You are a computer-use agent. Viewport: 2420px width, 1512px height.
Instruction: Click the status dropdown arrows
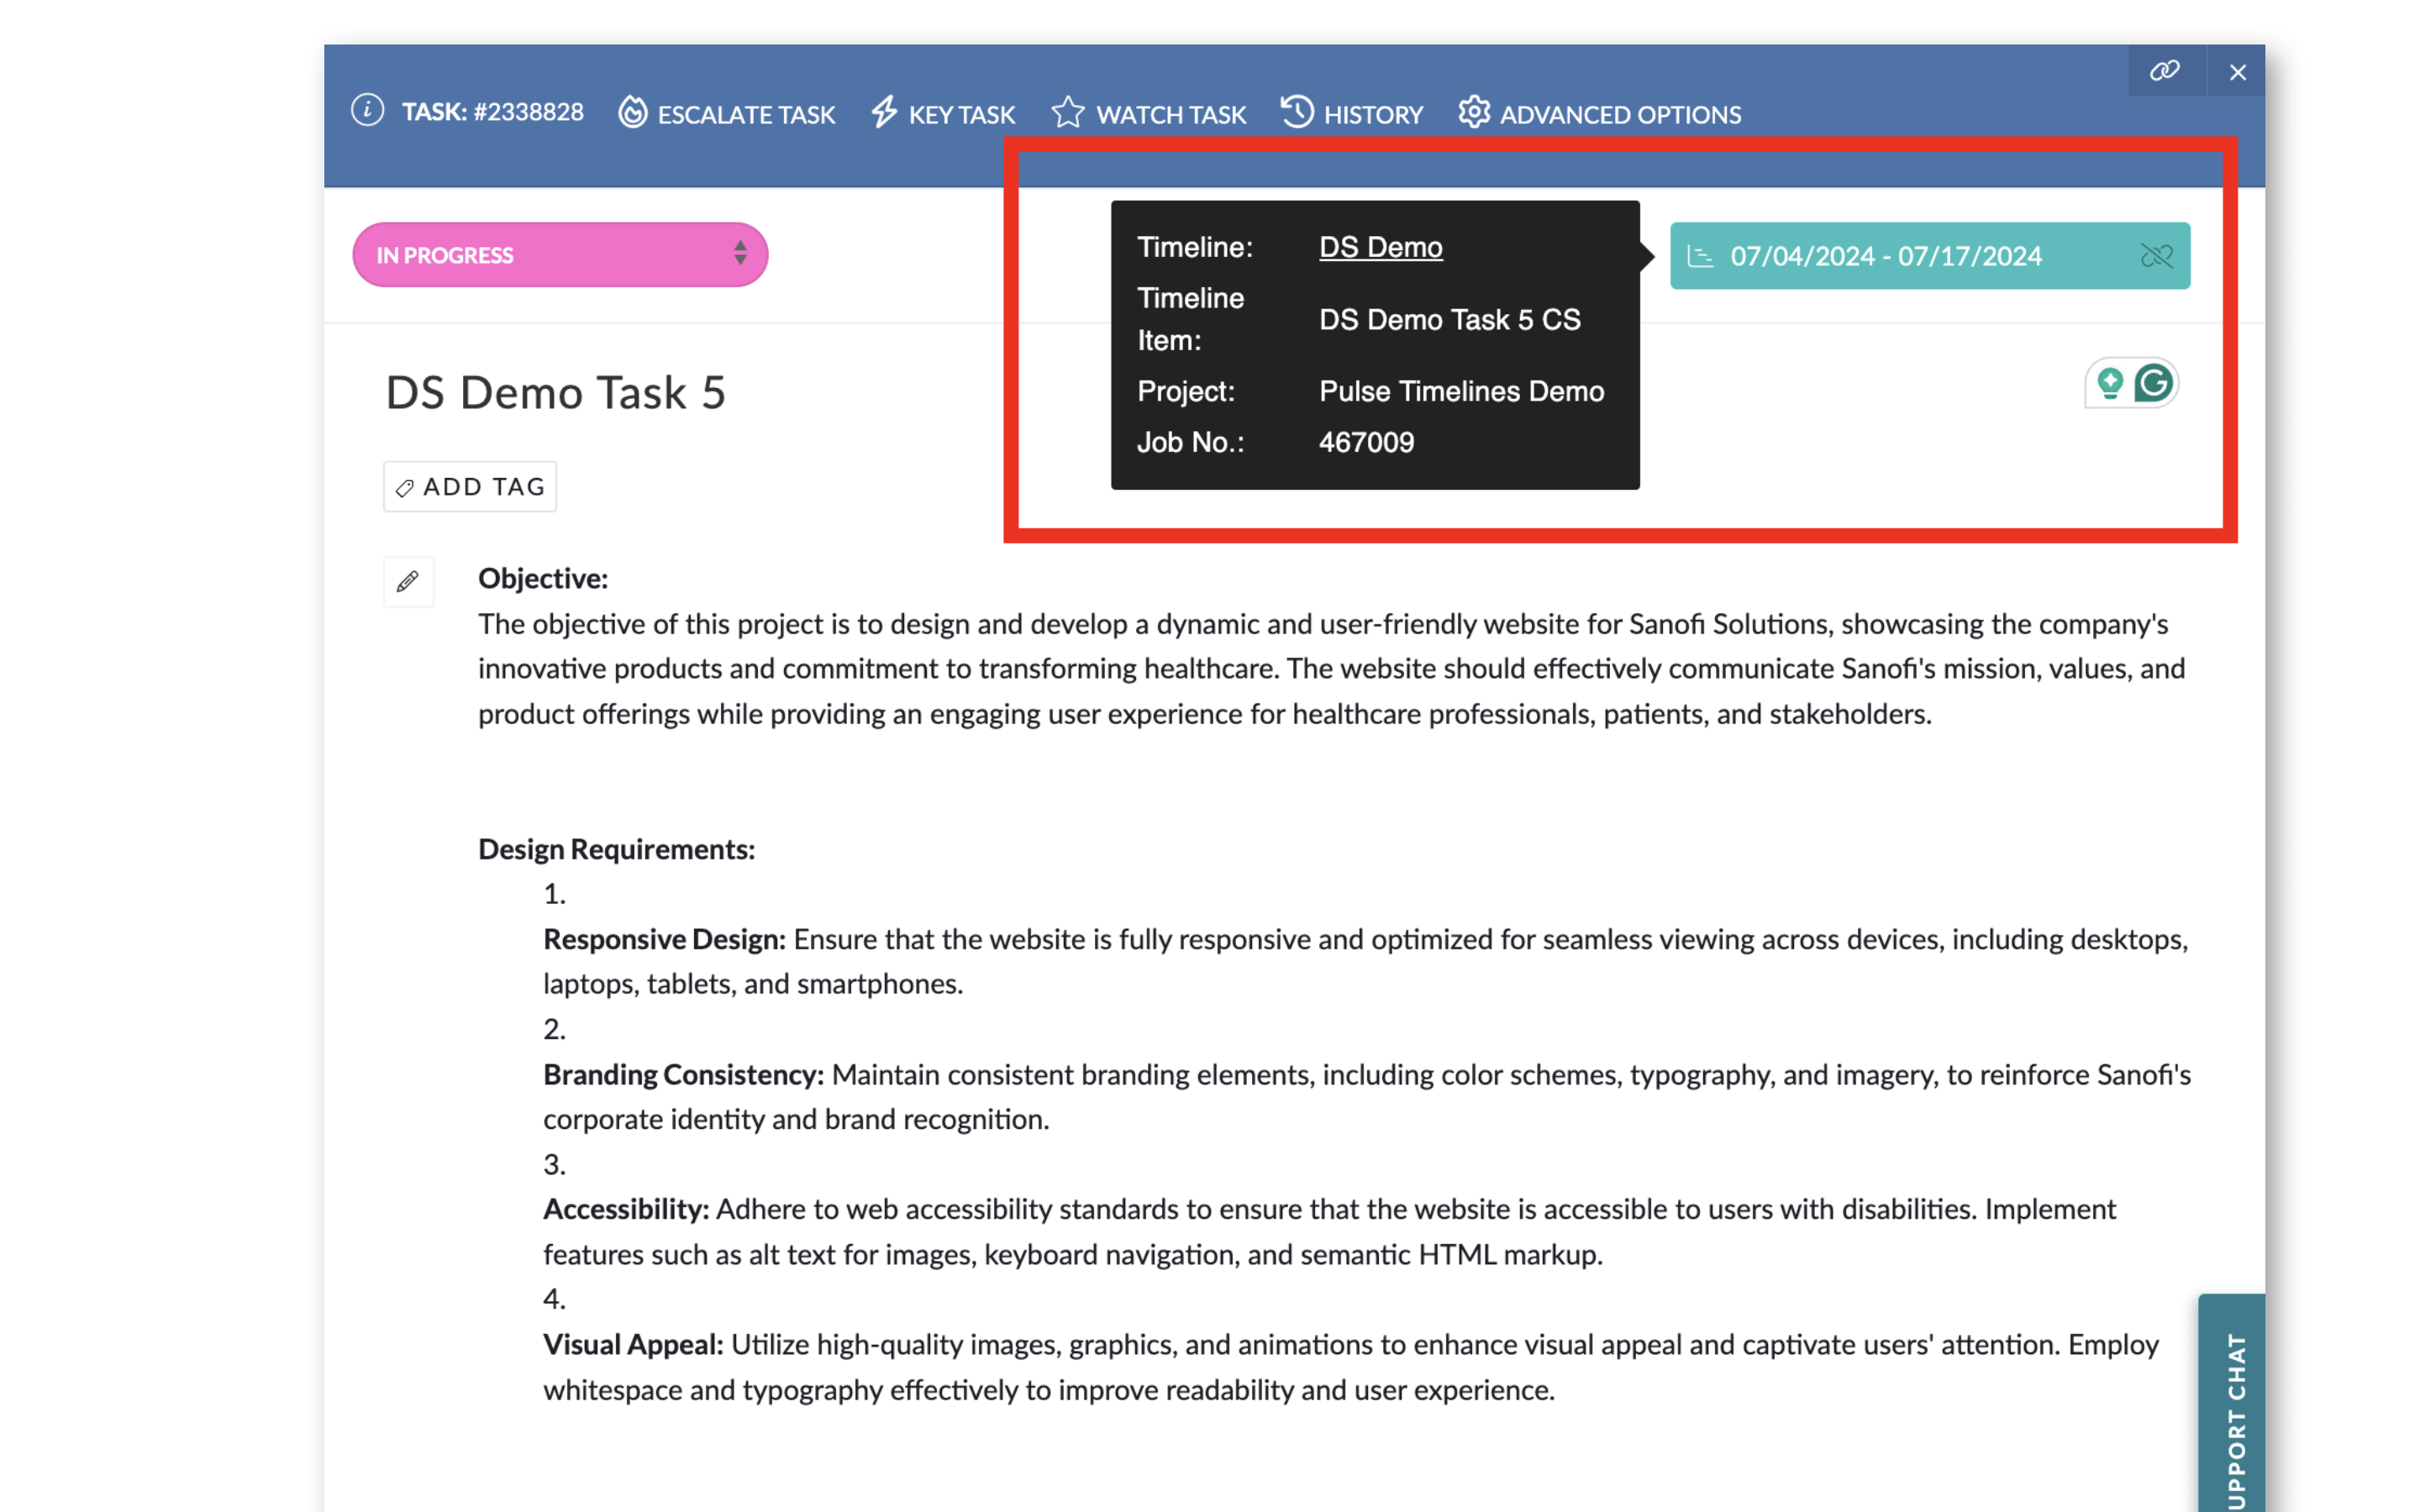coord(740,253)
